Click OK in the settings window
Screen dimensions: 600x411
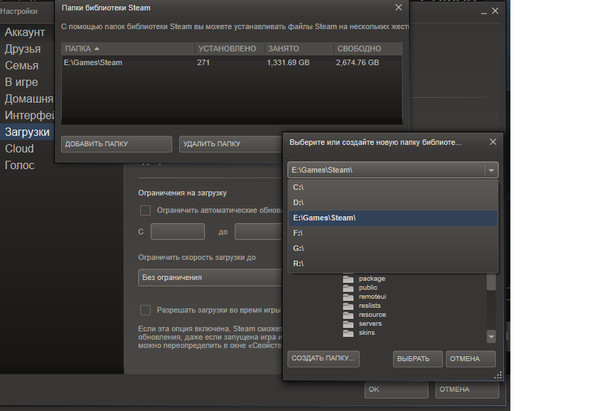396,390
